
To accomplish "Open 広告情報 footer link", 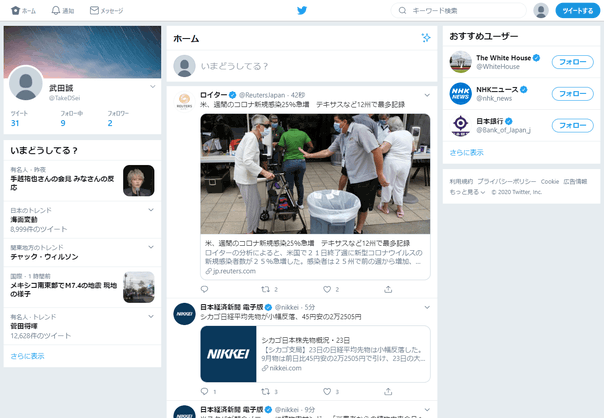I will (x=575, y=181).
